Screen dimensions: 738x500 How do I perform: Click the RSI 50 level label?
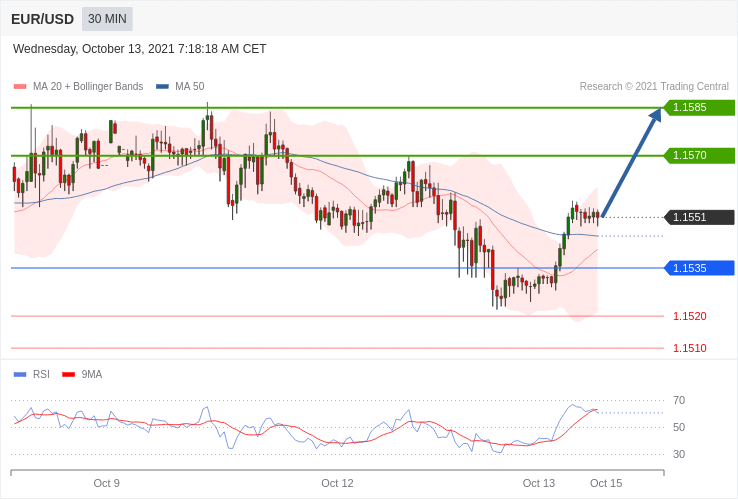click(679, 427)
